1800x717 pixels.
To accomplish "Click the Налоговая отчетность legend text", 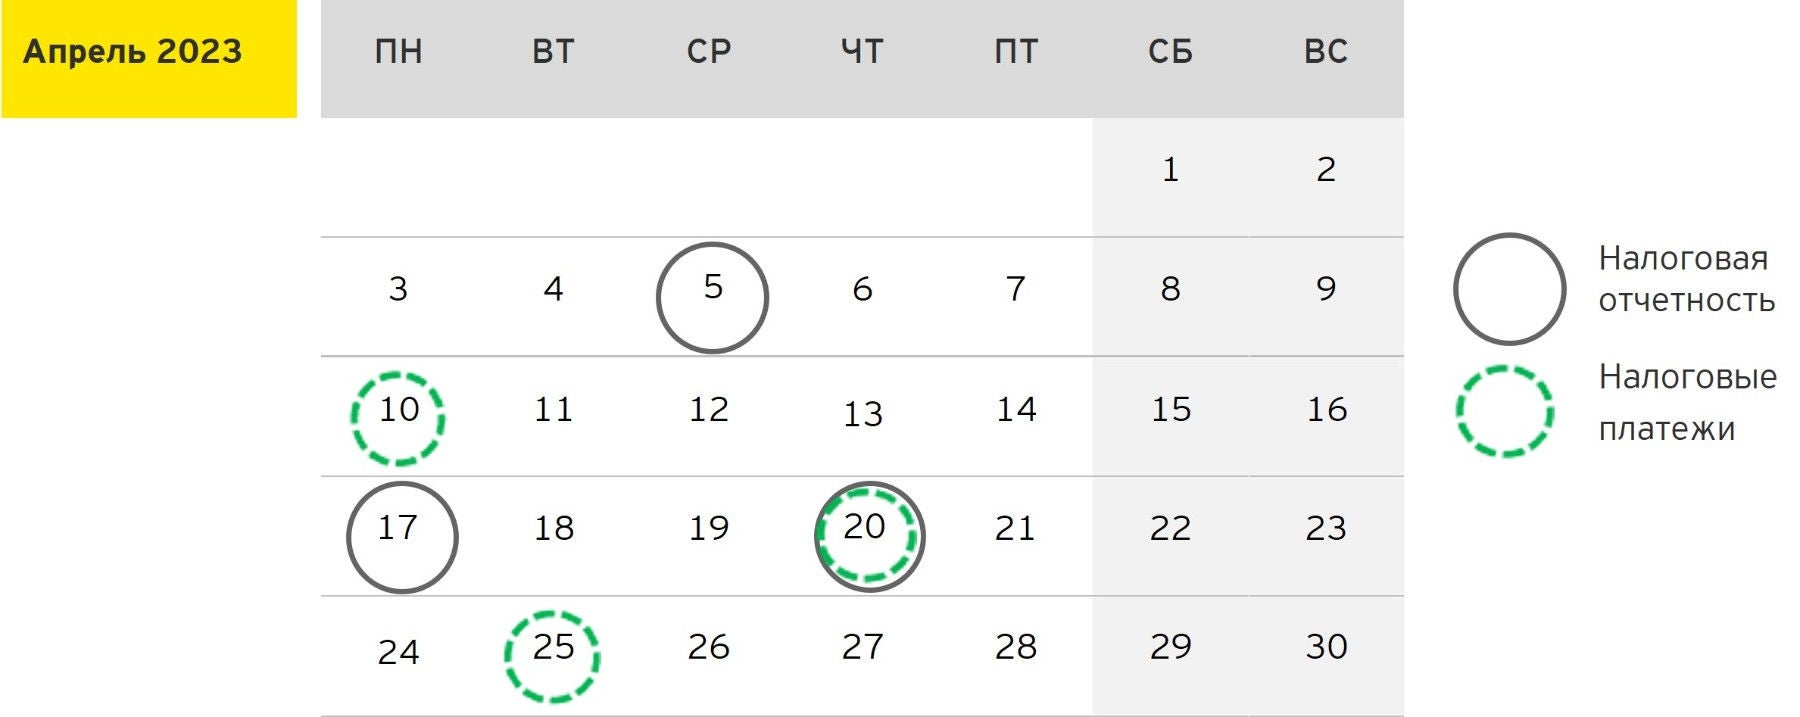I will coord(1686,279).
